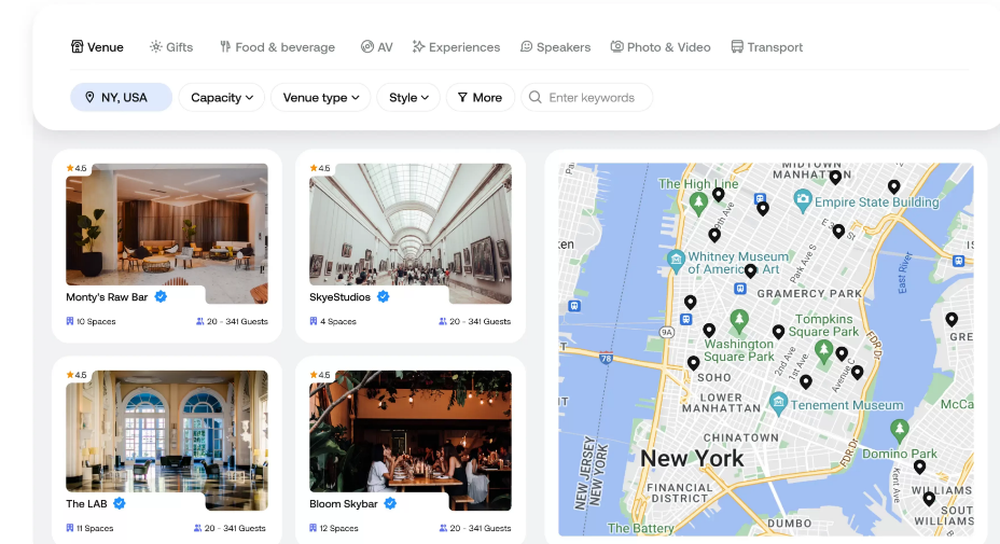1000x544 pixels.
Task: Click the Empire State Building map icon
Action: click(803, 200)
